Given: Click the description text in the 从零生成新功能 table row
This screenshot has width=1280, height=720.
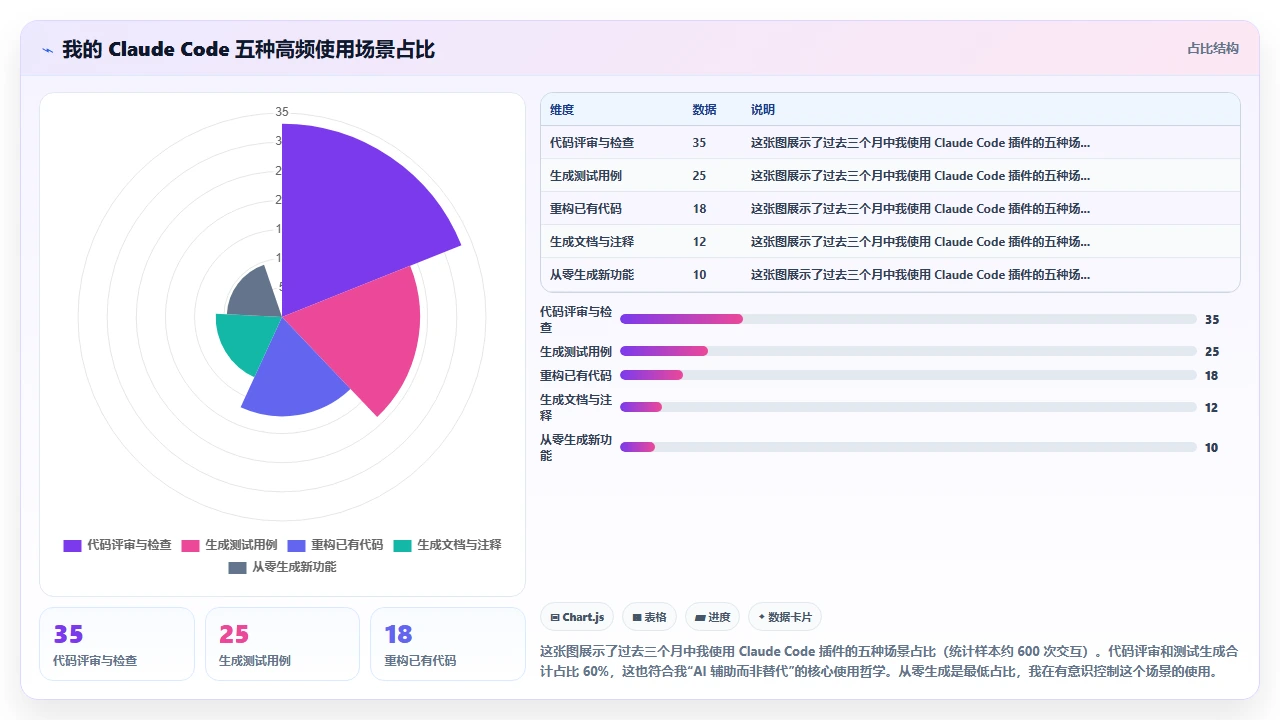Looking at the screenshot, I should (x=920, y=275).
